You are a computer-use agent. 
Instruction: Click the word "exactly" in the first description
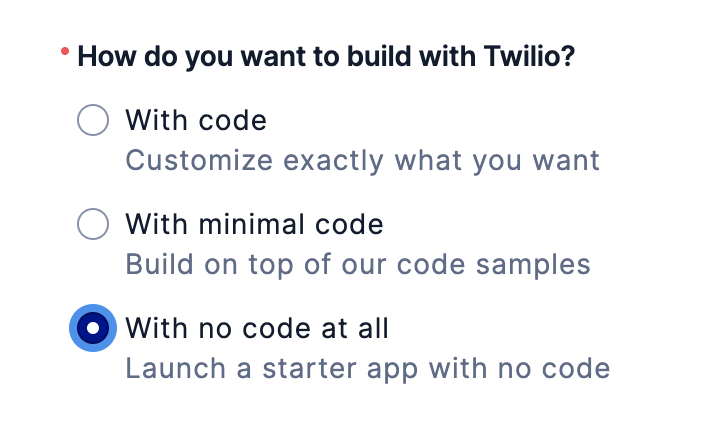pos(334,162)
